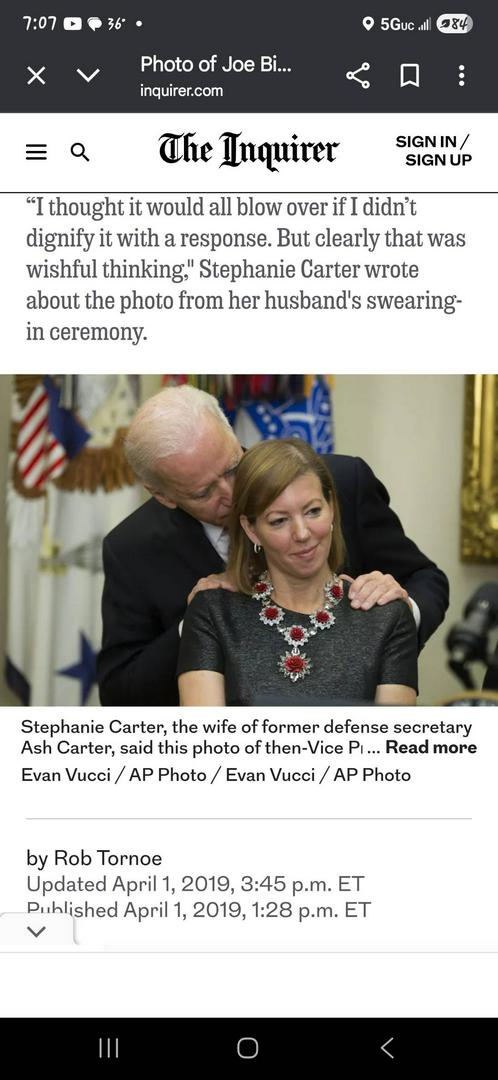Tap the Android back button
The image size is (498, 1080).
tap(387, 1048)
